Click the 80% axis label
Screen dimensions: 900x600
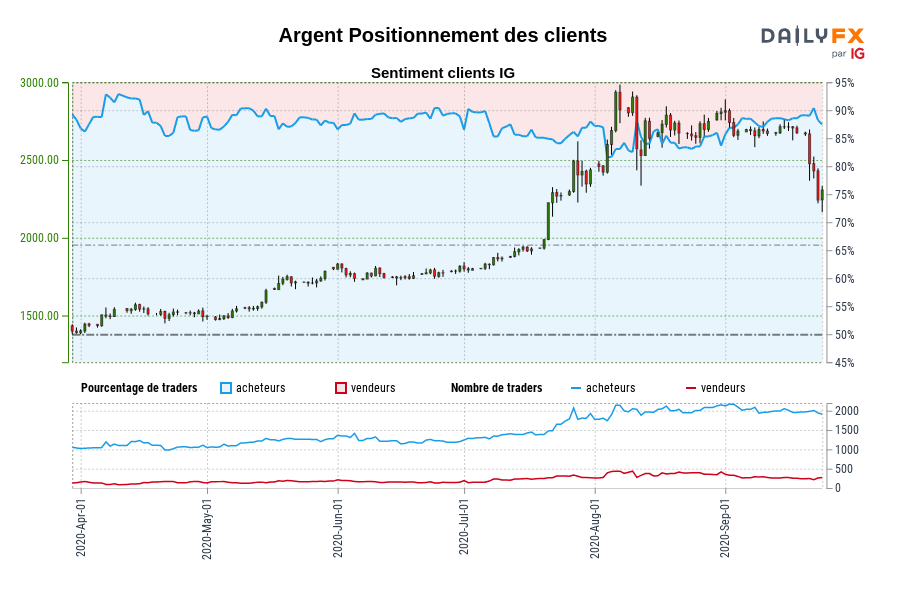844,167
